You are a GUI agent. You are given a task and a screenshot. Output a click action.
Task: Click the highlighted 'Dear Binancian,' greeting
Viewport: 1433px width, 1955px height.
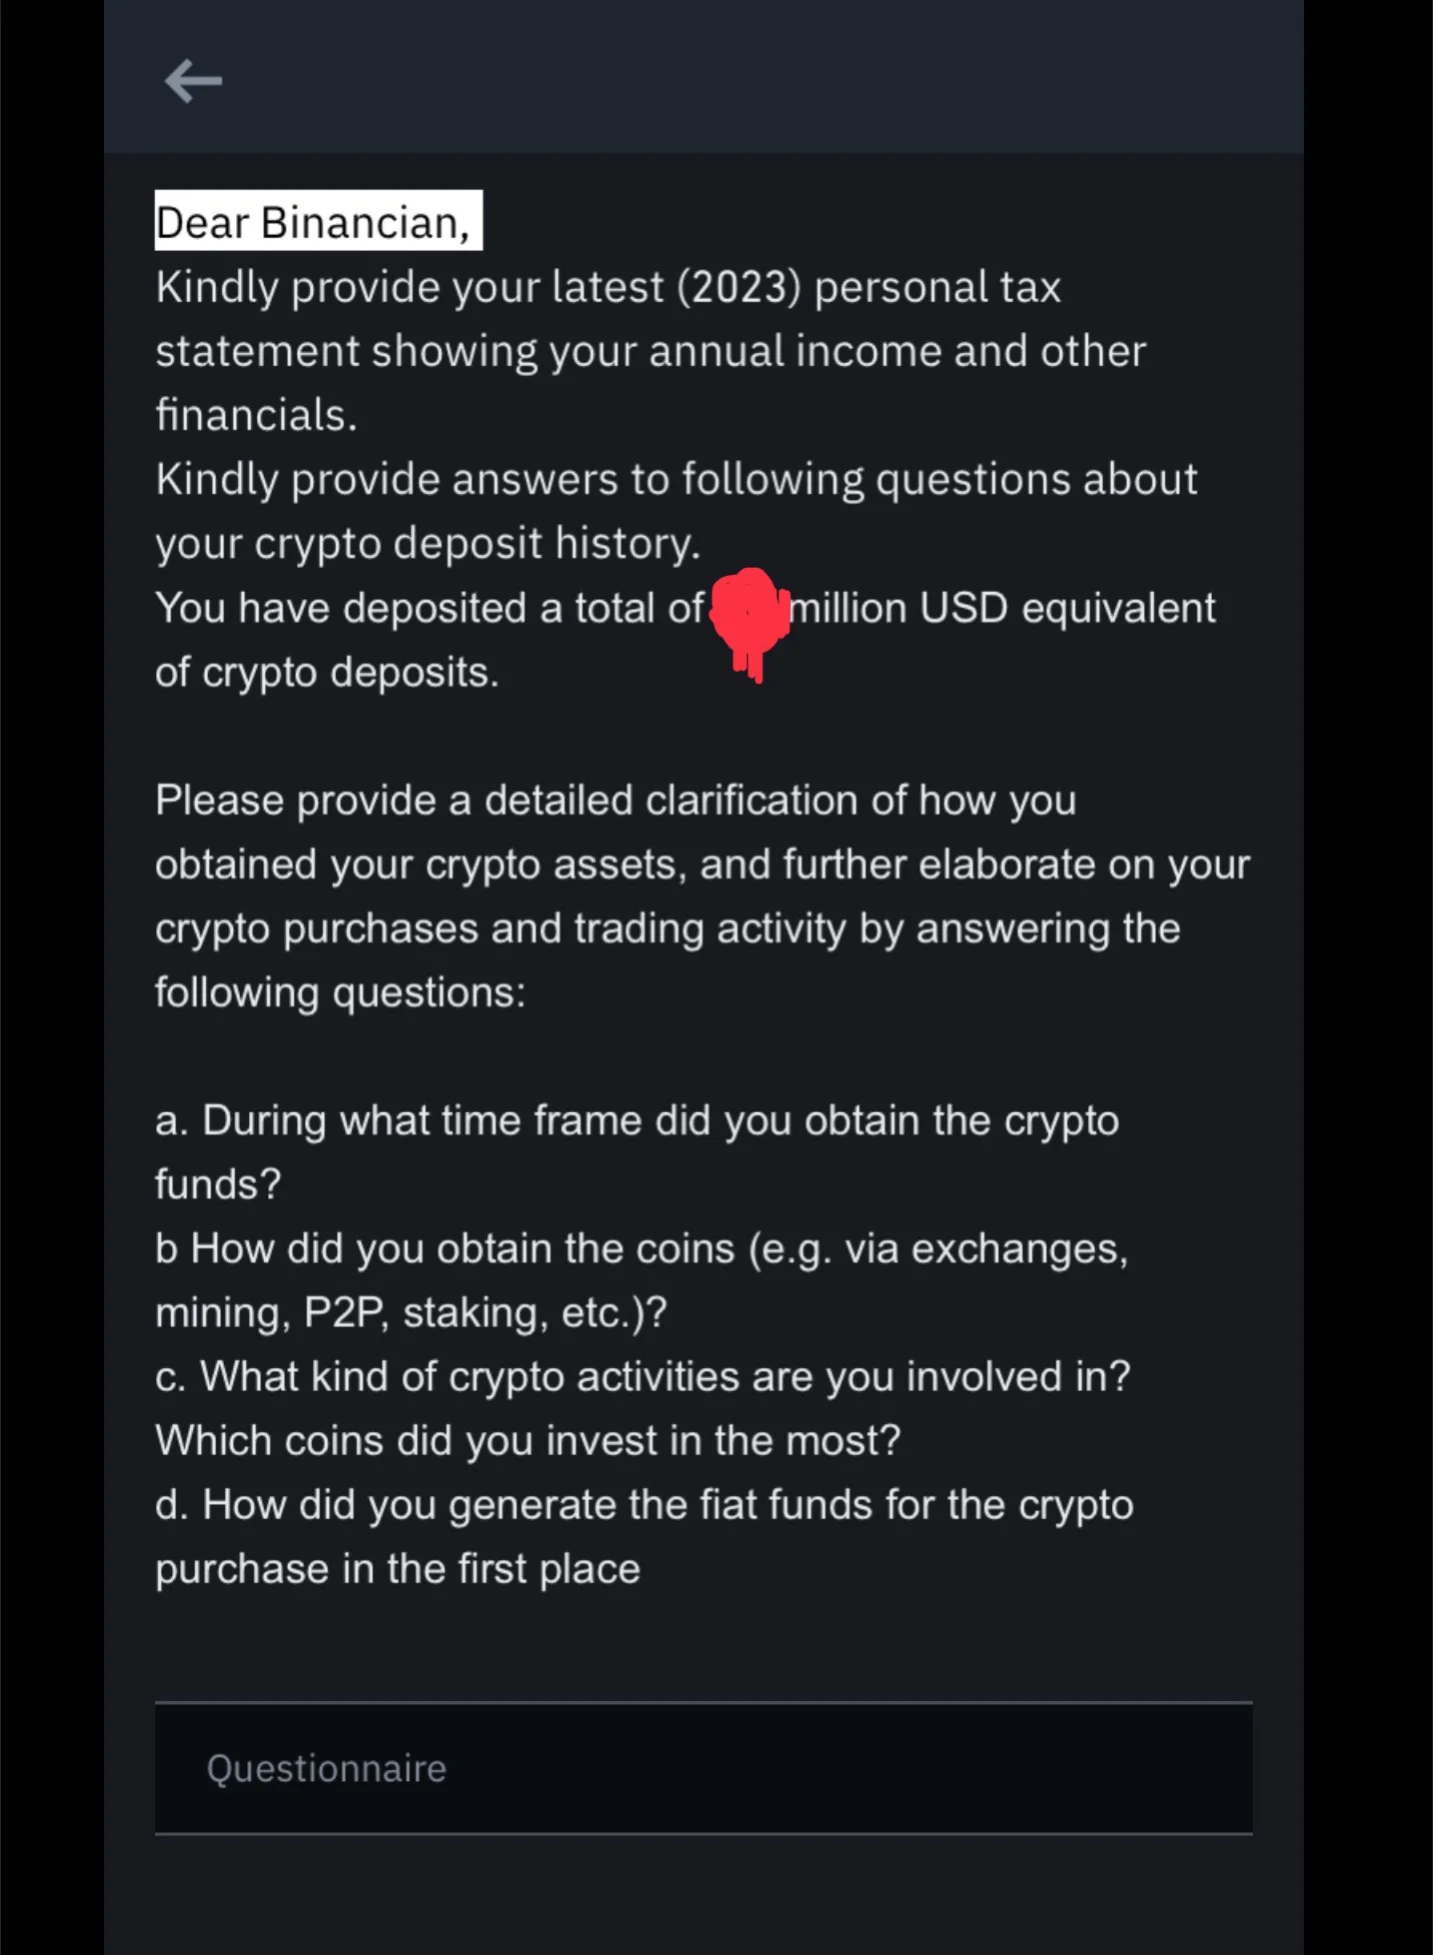[318, 221]
